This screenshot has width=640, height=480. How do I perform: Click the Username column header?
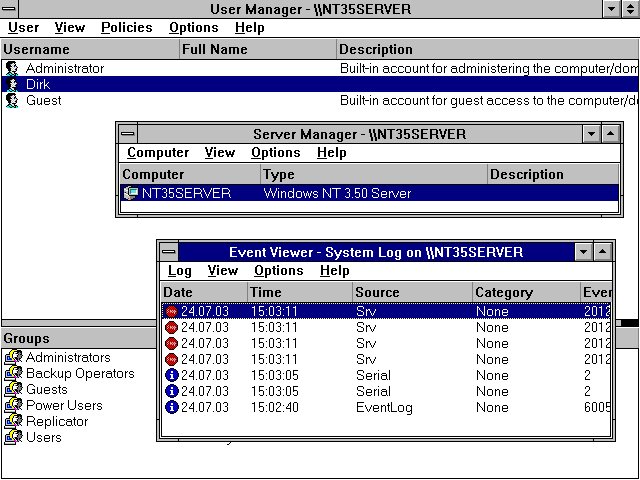pos(90,49)
